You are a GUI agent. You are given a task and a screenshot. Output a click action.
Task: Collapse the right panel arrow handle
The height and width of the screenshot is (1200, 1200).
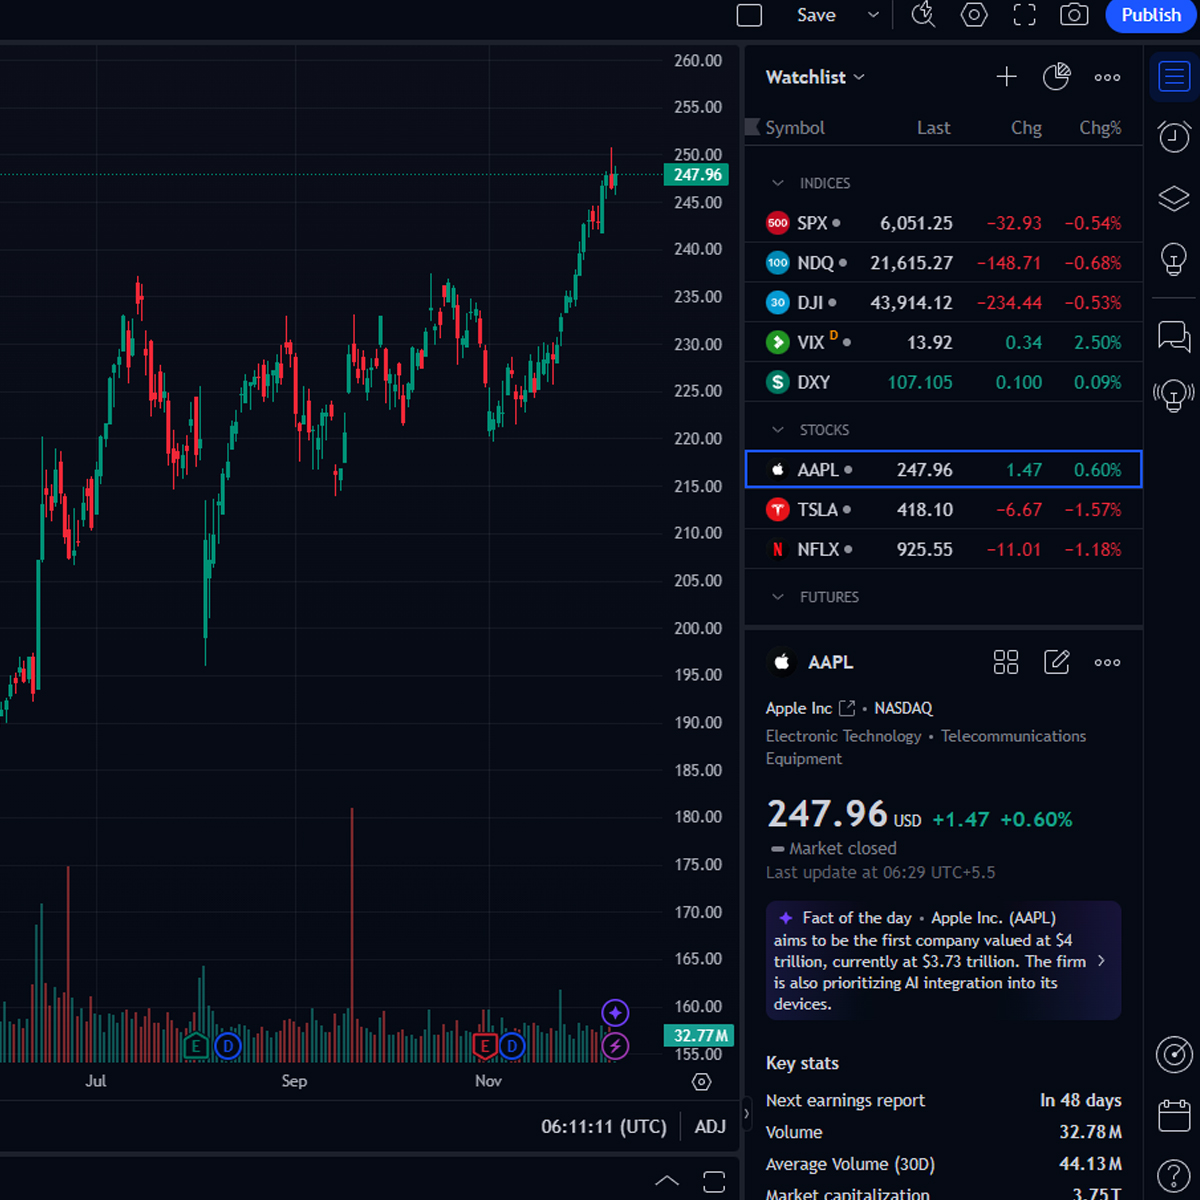[746, 1114]
